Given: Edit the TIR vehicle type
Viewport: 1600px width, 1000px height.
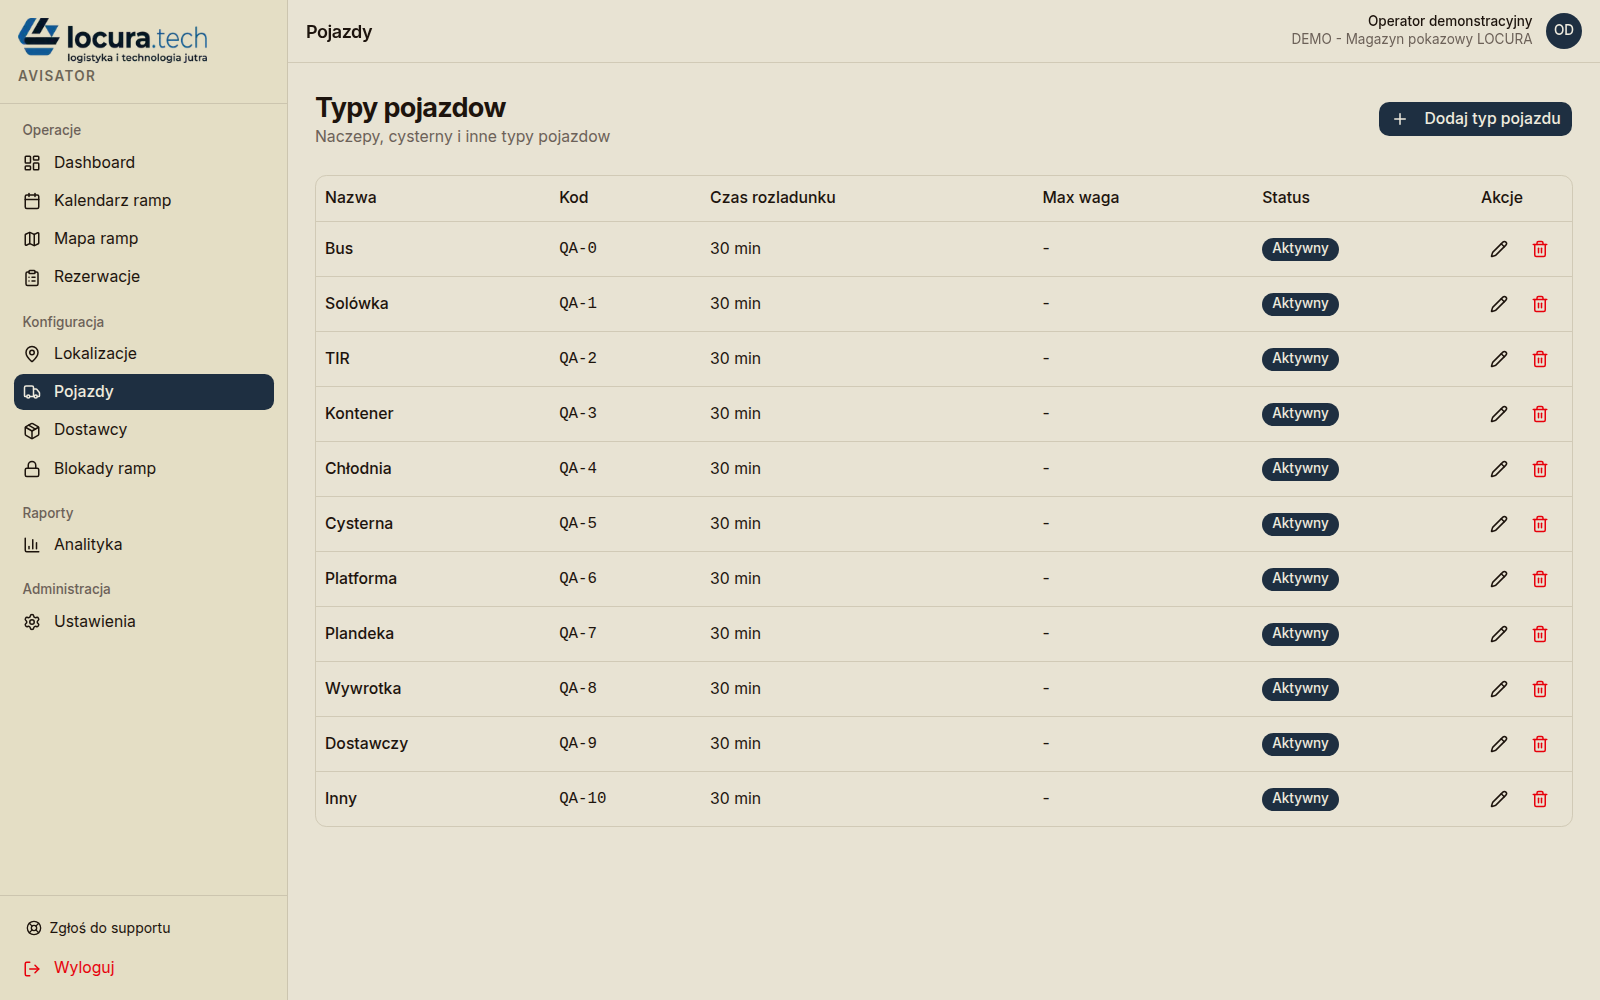Looking at the screenshot, I should click(x=1498, y=359).
